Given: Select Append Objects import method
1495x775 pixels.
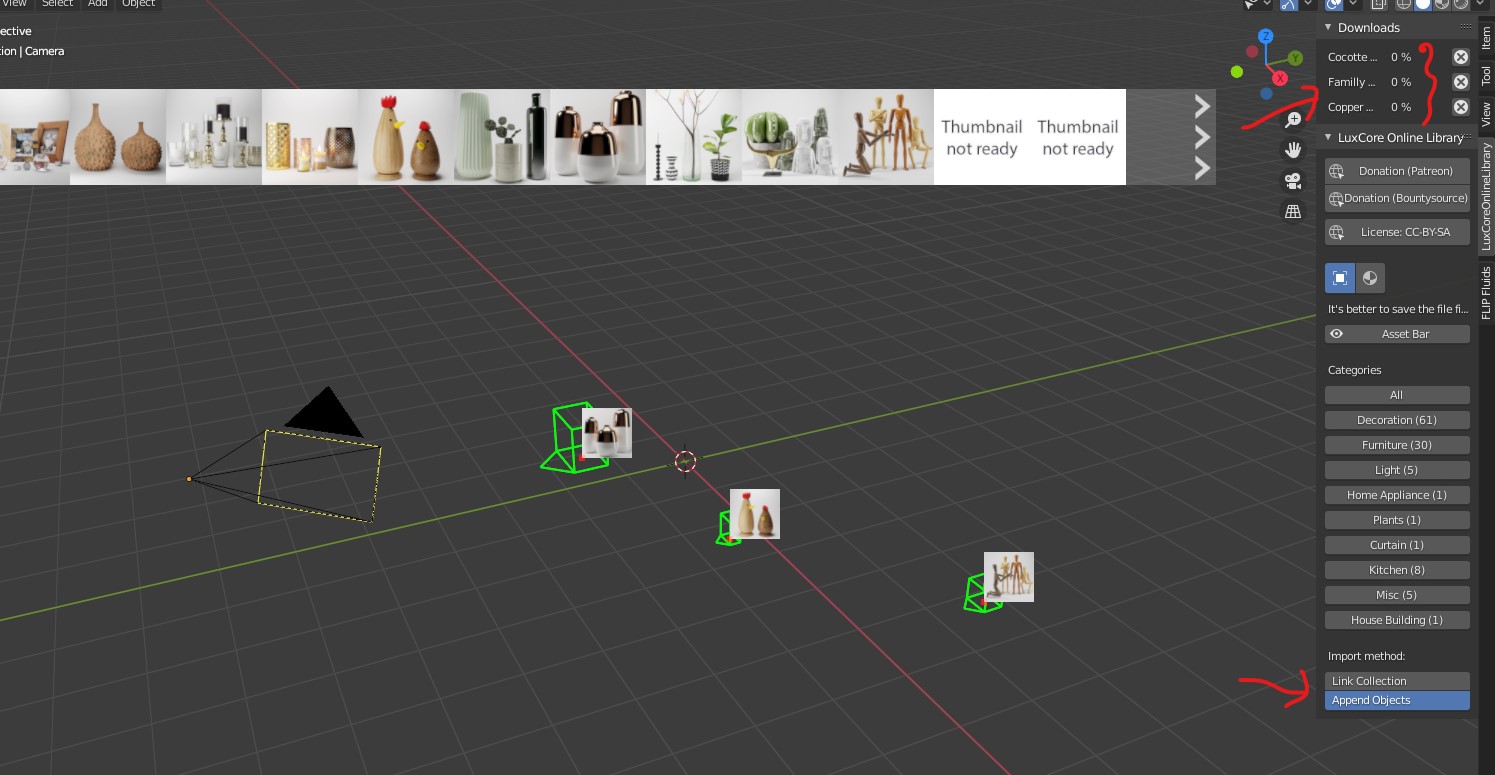Looking at the screenshot, I should 1397,700.
